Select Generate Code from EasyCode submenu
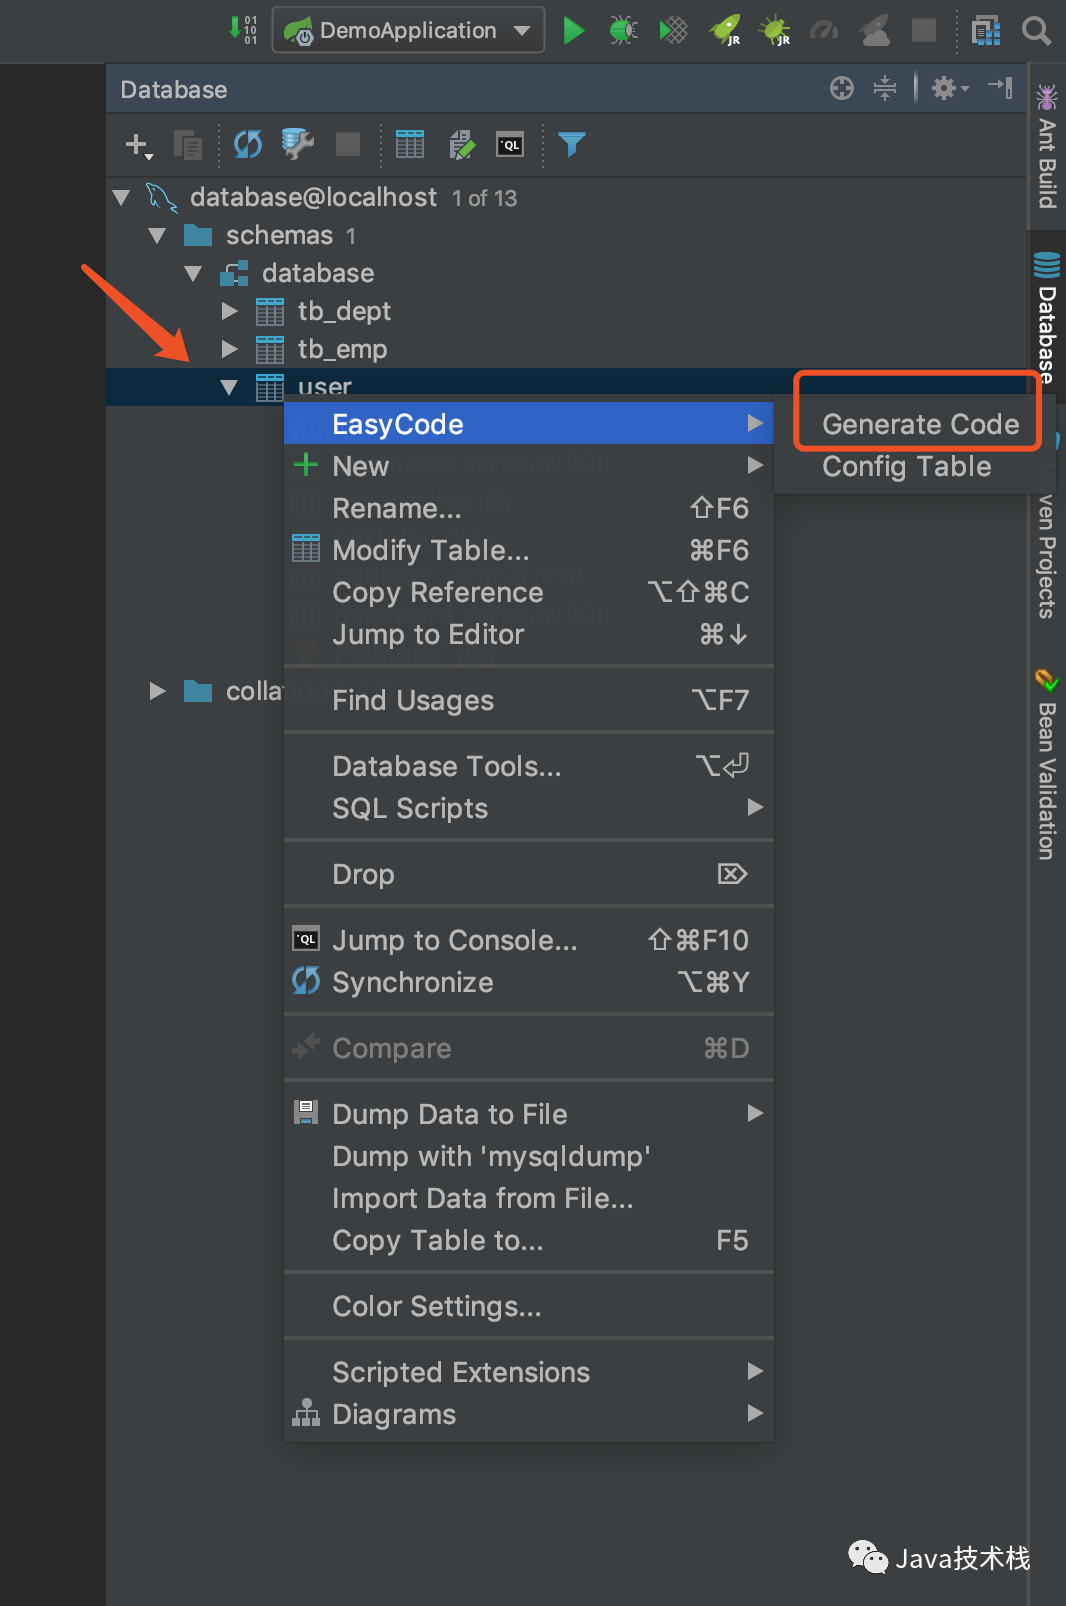Image resolution: width=1066 pixels, height=1606 pixels. tap(920, 424)
